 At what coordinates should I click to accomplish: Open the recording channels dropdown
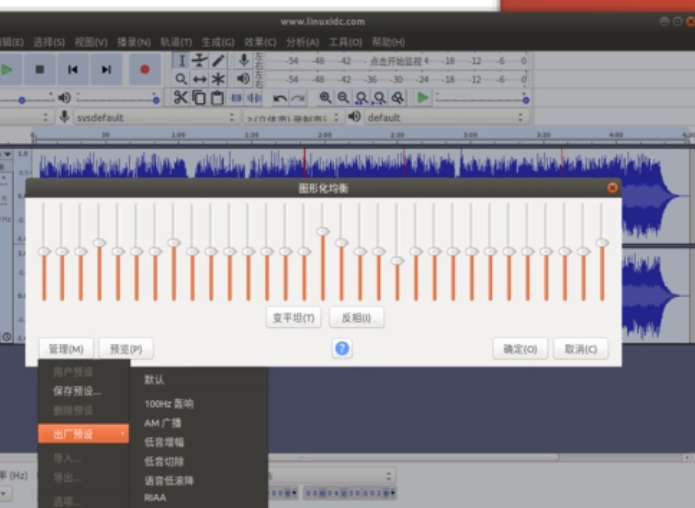pyautogui.click(x=292, y=117)
